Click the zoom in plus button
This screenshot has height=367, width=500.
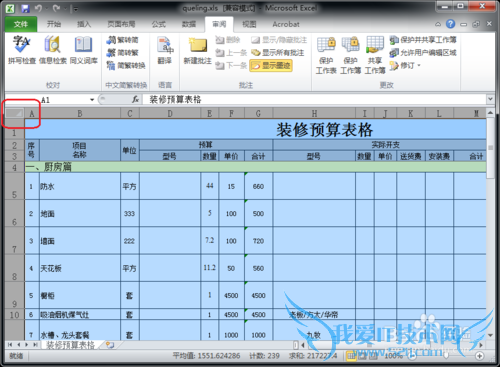pyautogui.click(x=479, y=356)
